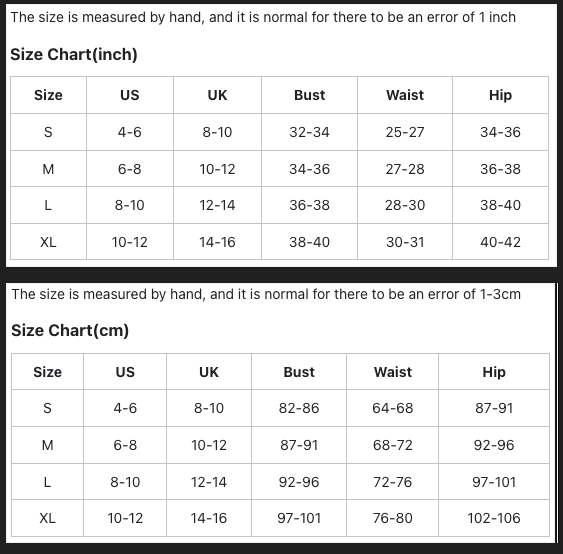Click the Size Chart(inch) heading
This screenshot has width=563, height=554.
click(x=74, y=55)
